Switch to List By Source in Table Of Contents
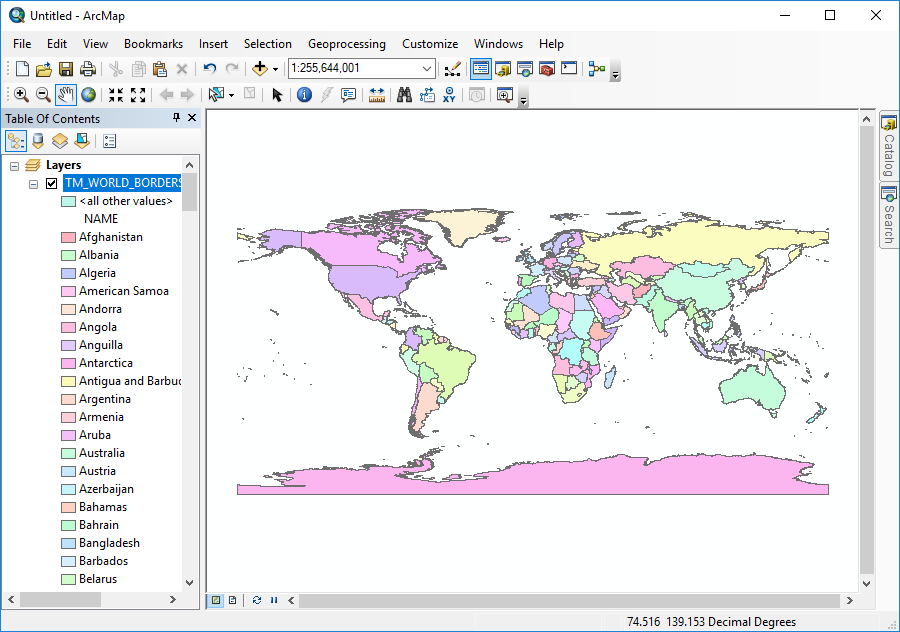The height and width of the screenshot is (632, 900). [x=37, y=140]
